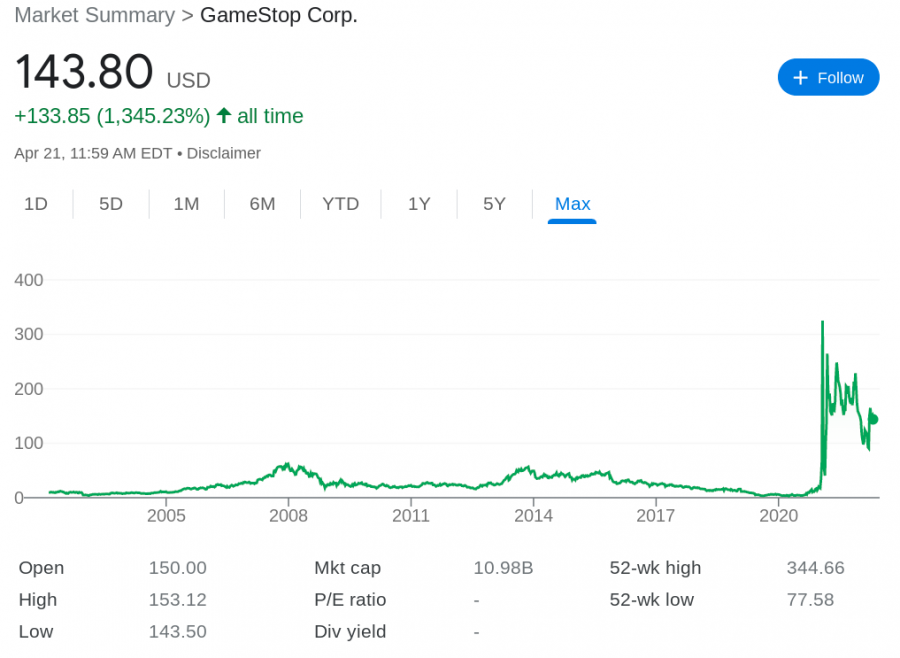Click the 52-wk low value 77.58
900x658 pixels.
[x=810, y=600]
